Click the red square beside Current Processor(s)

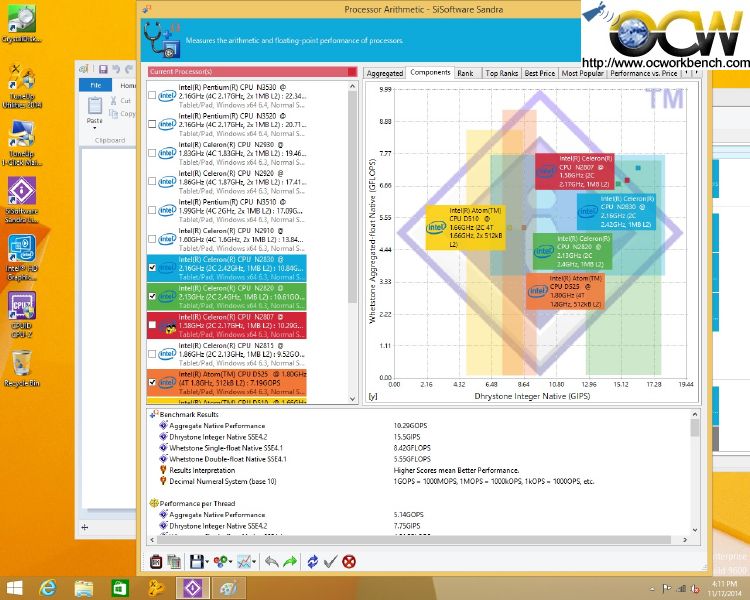pos(352,72)
